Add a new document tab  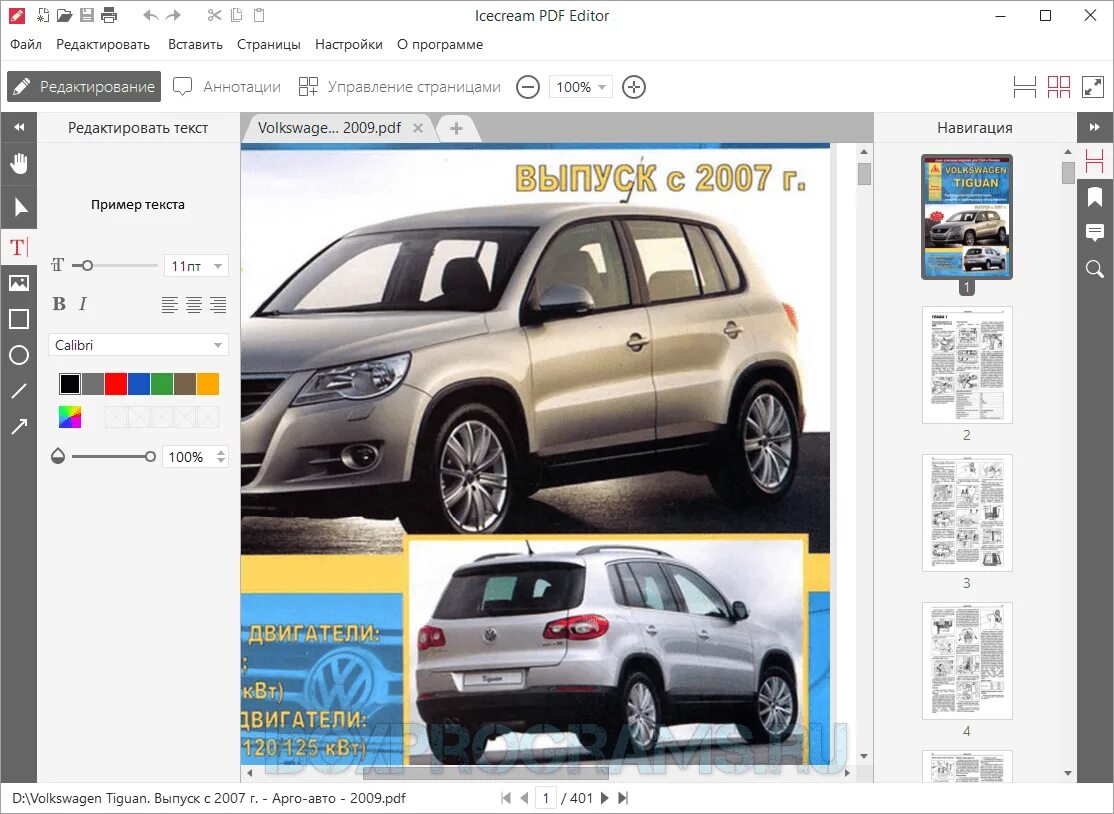coord(456,129)
